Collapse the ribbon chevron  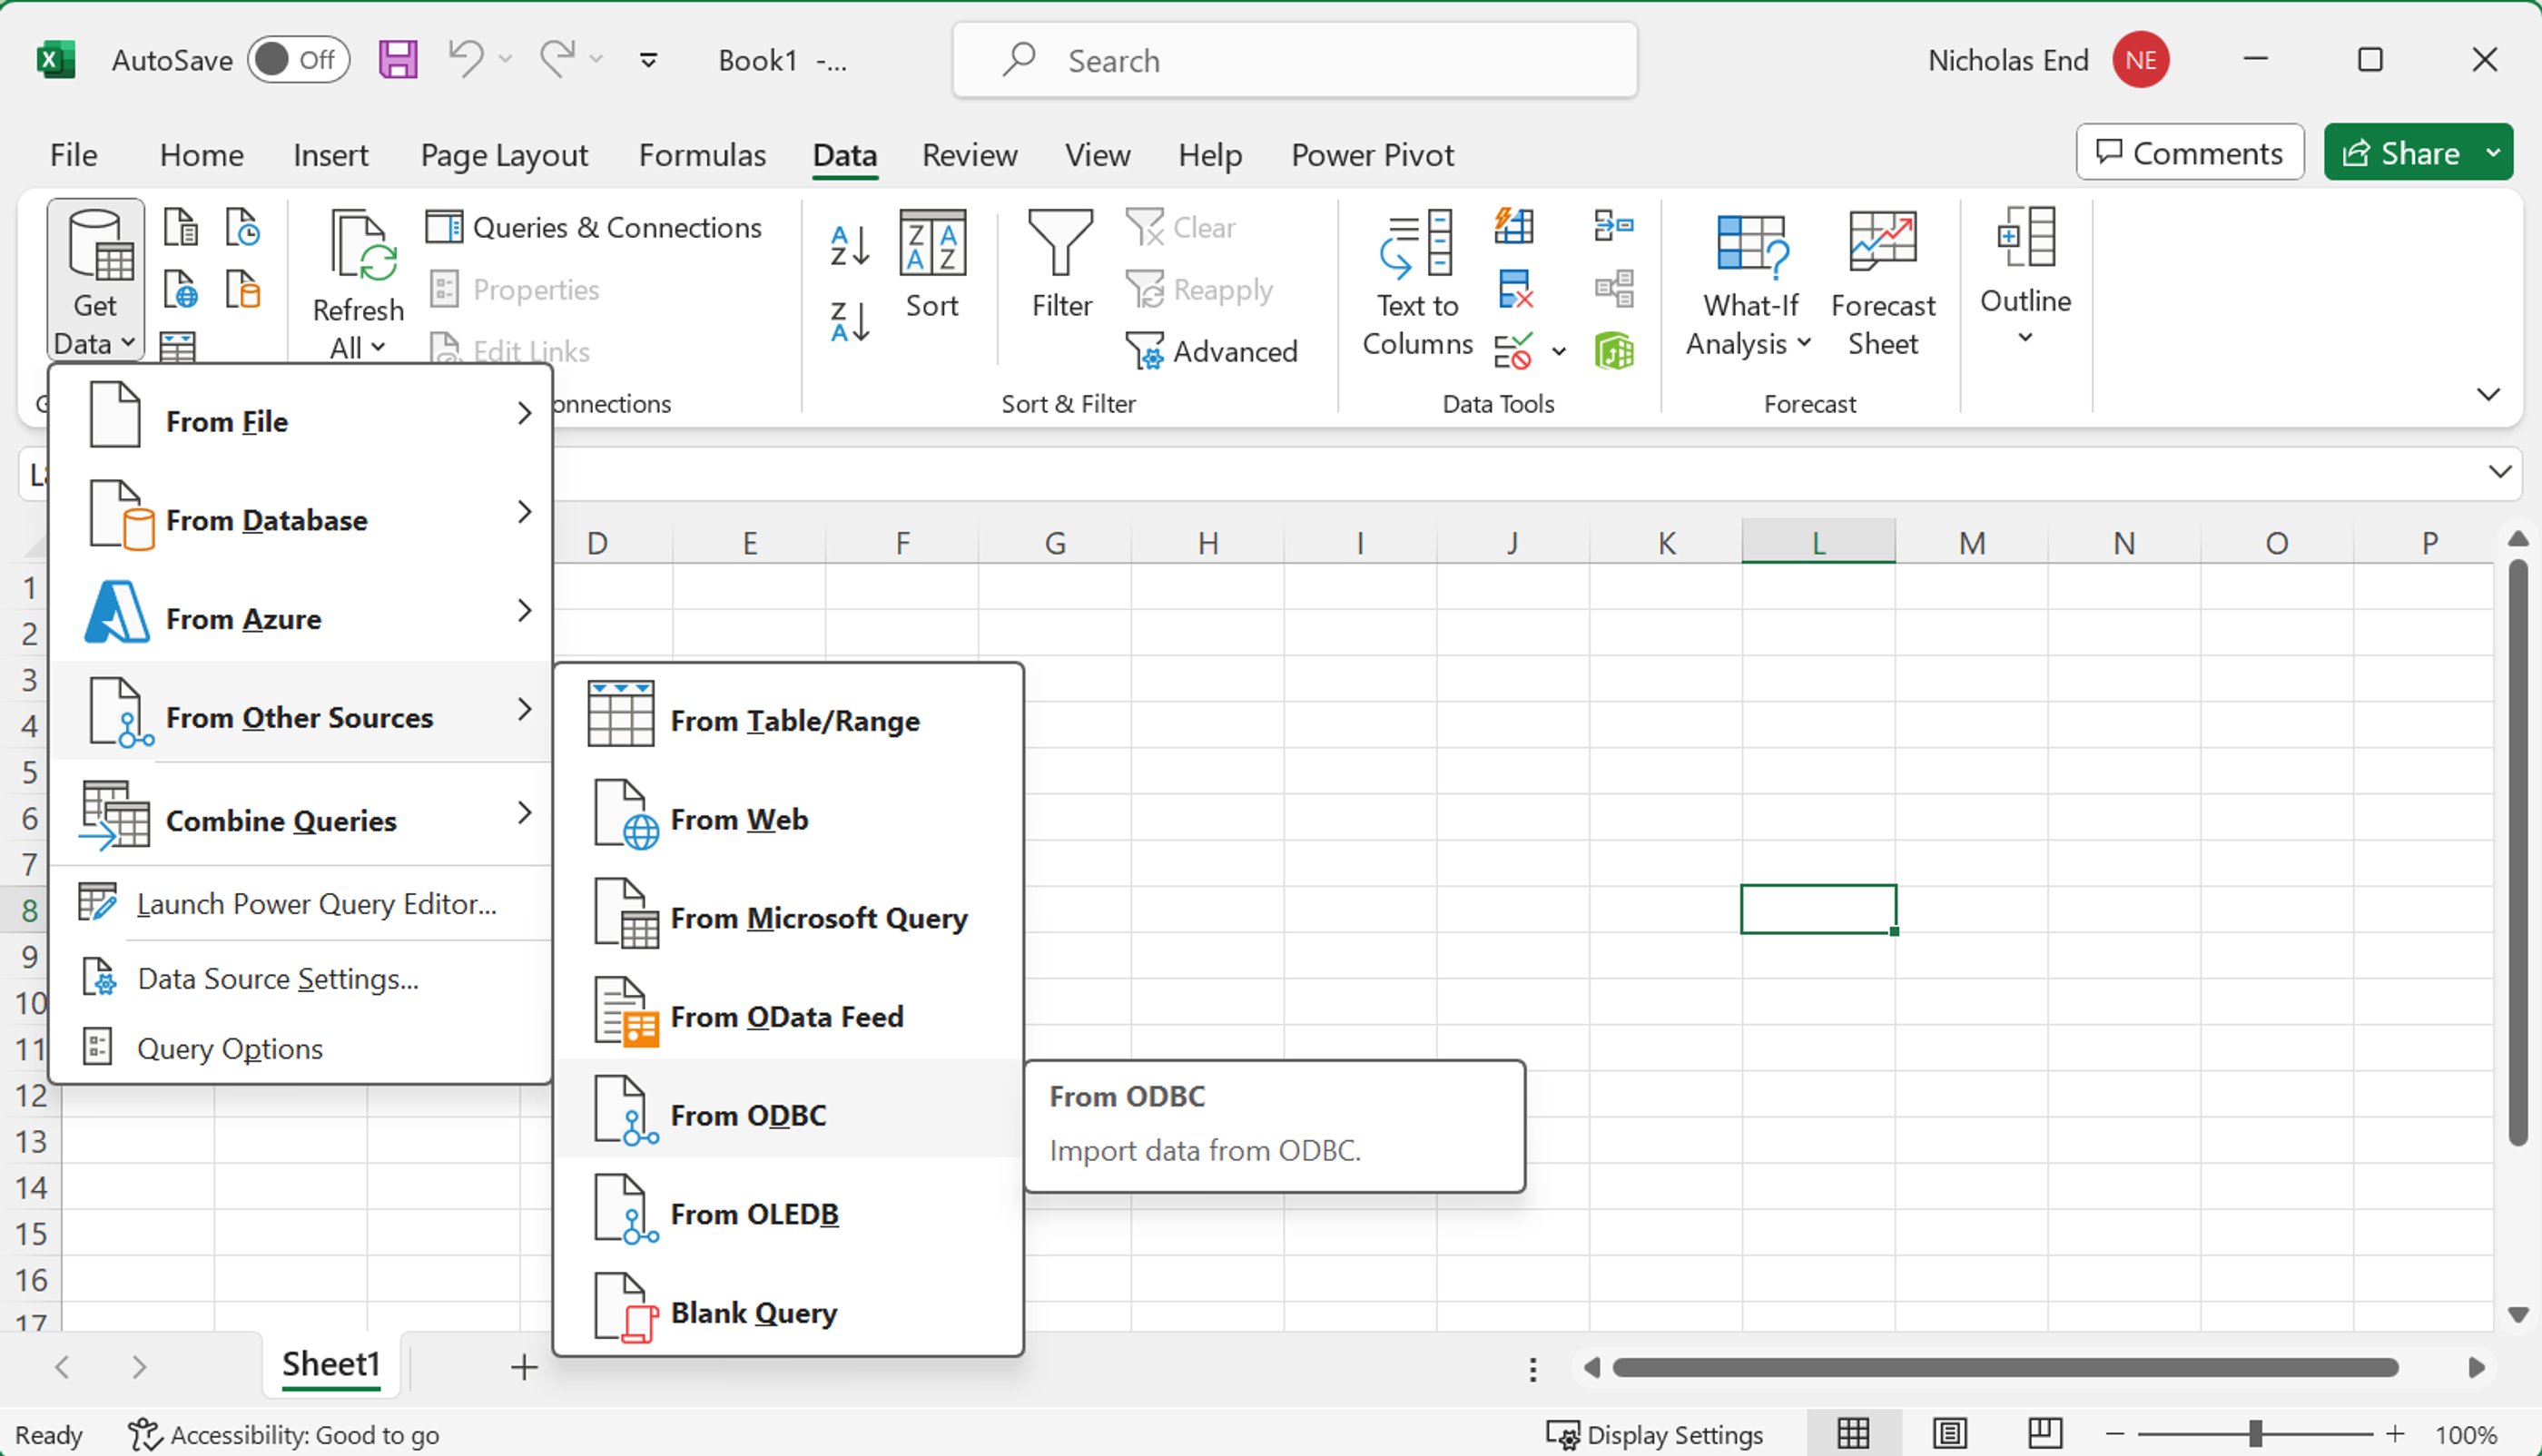[x=2488, y=394]
